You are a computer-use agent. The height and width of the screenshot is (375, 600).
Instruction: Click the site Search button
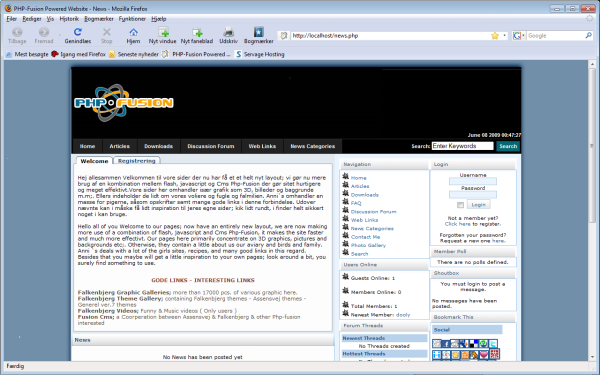point(508,146)
